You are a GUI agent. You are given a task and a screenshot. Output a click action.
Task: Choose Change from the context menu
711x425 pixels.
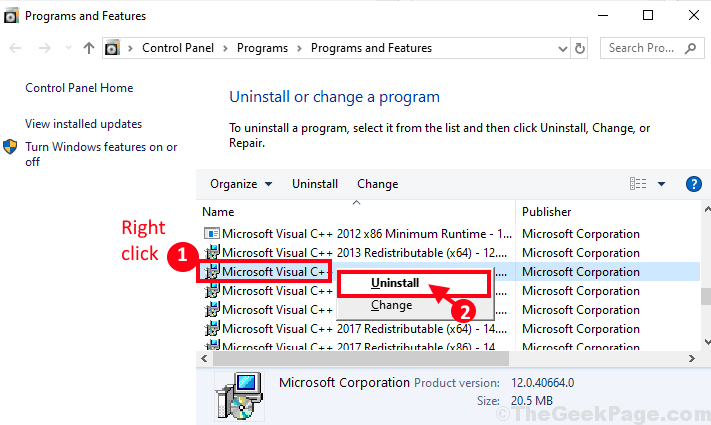[x=391, y=305]
